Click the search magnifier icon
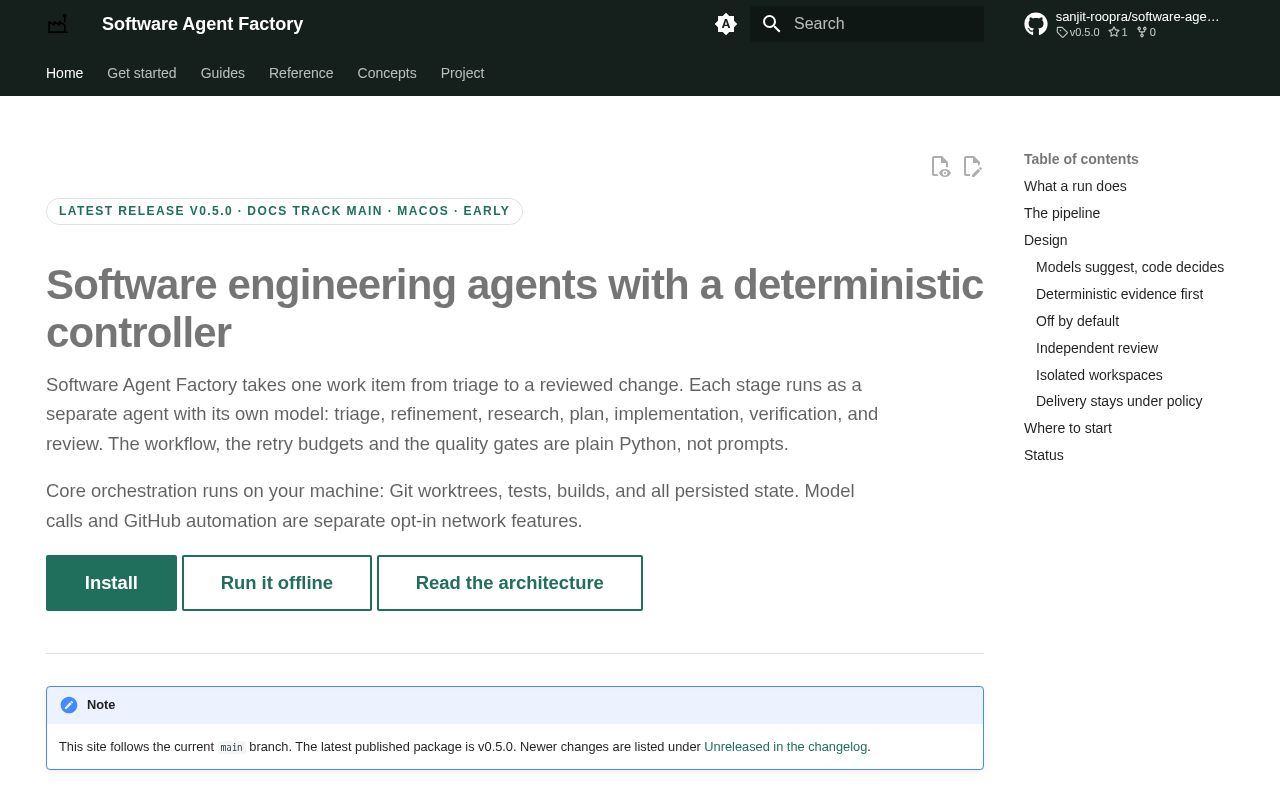 pos(771,24)
